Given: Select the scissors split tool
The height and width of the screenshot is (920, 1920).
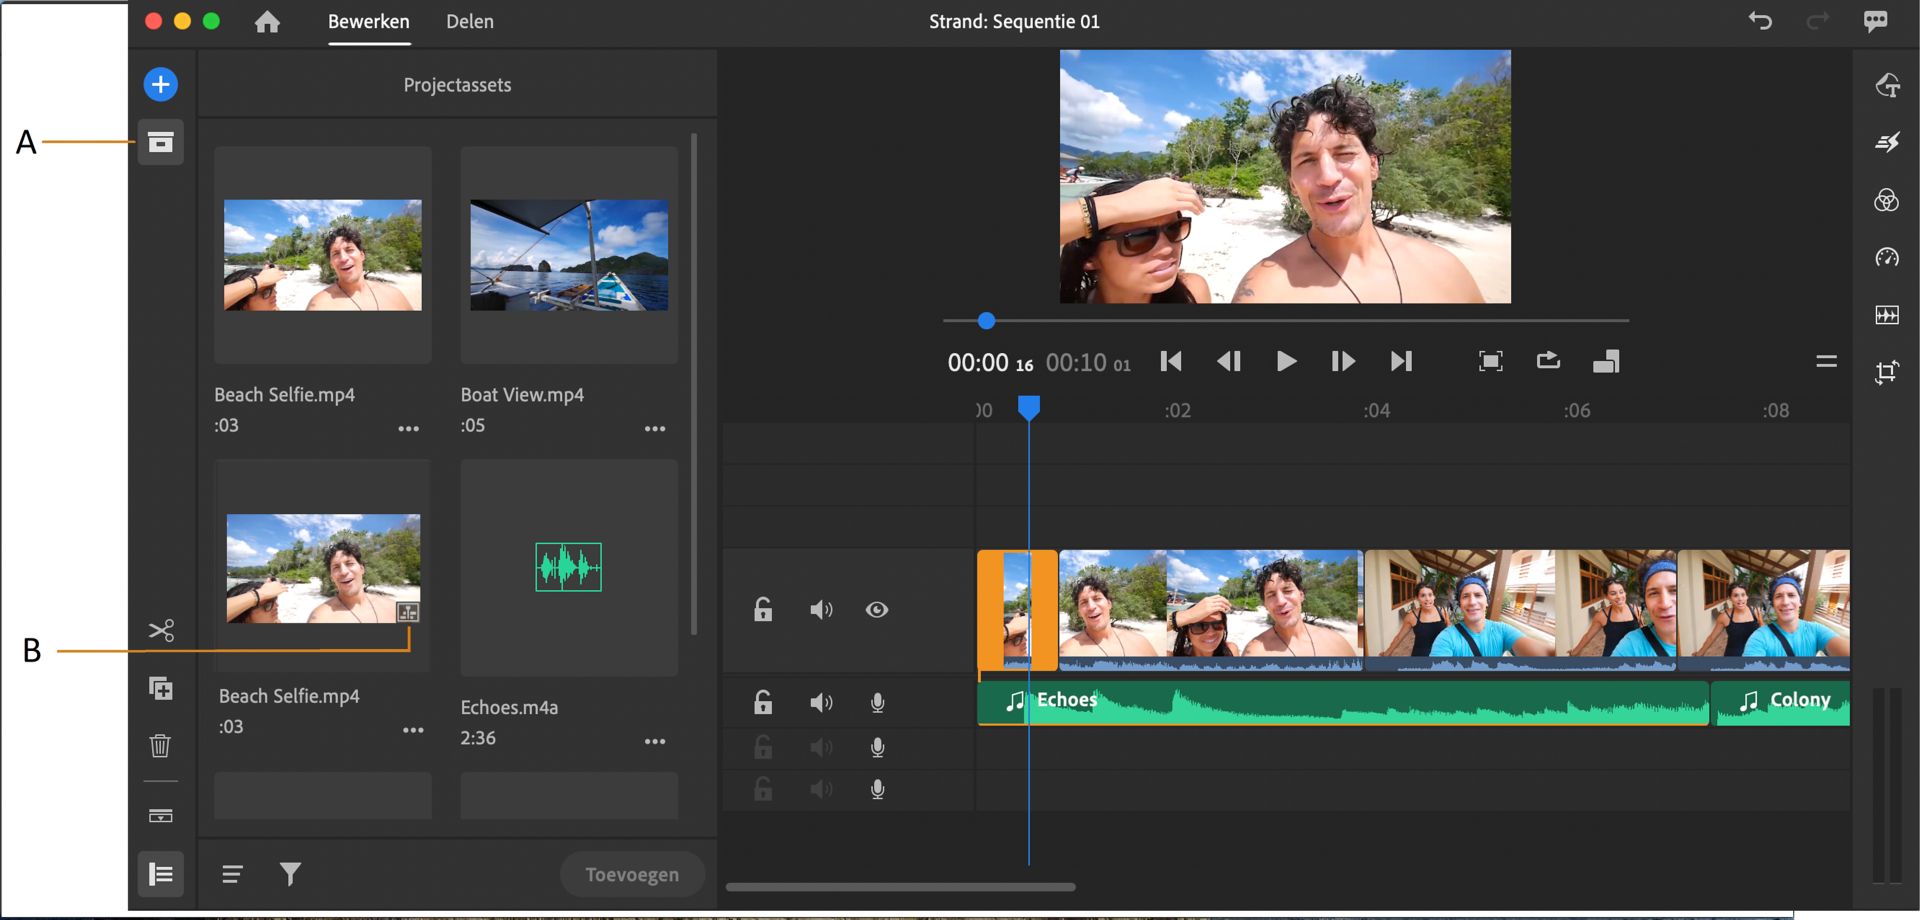Looking at the screenshot, I should click(160, 630).
